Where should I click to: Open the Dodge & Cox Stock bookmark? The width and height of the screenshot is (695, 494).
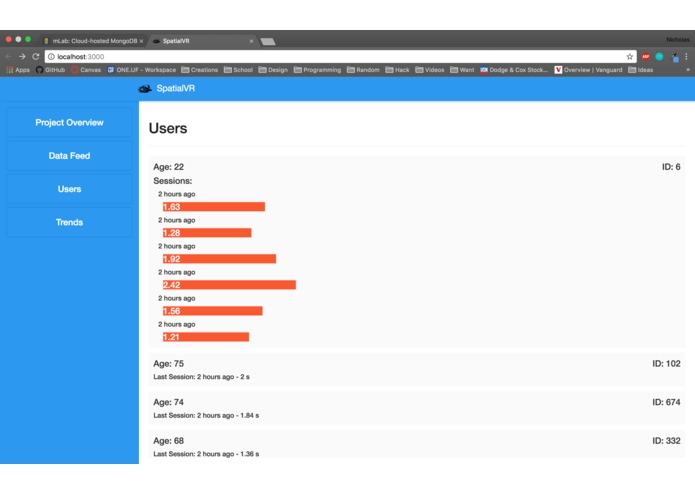pyautogui.click(x=514, y=70)
